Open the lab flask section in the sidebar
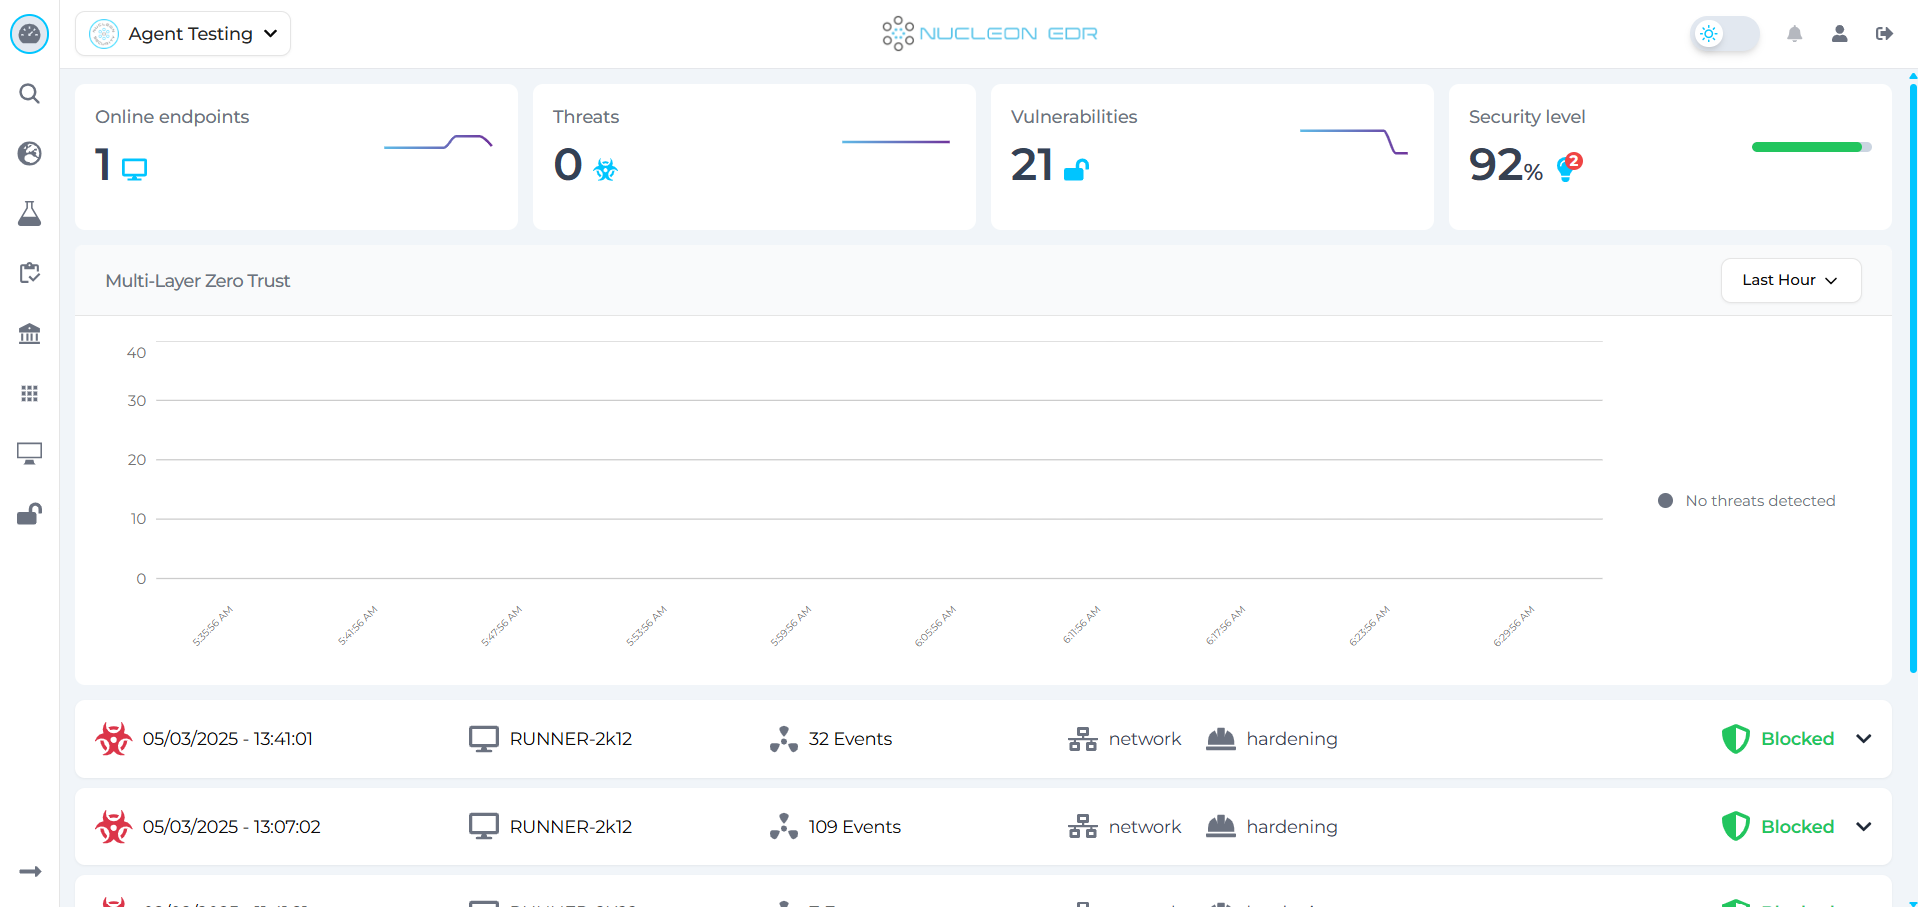Screen dimensions: 1918x907 (29, 213)
